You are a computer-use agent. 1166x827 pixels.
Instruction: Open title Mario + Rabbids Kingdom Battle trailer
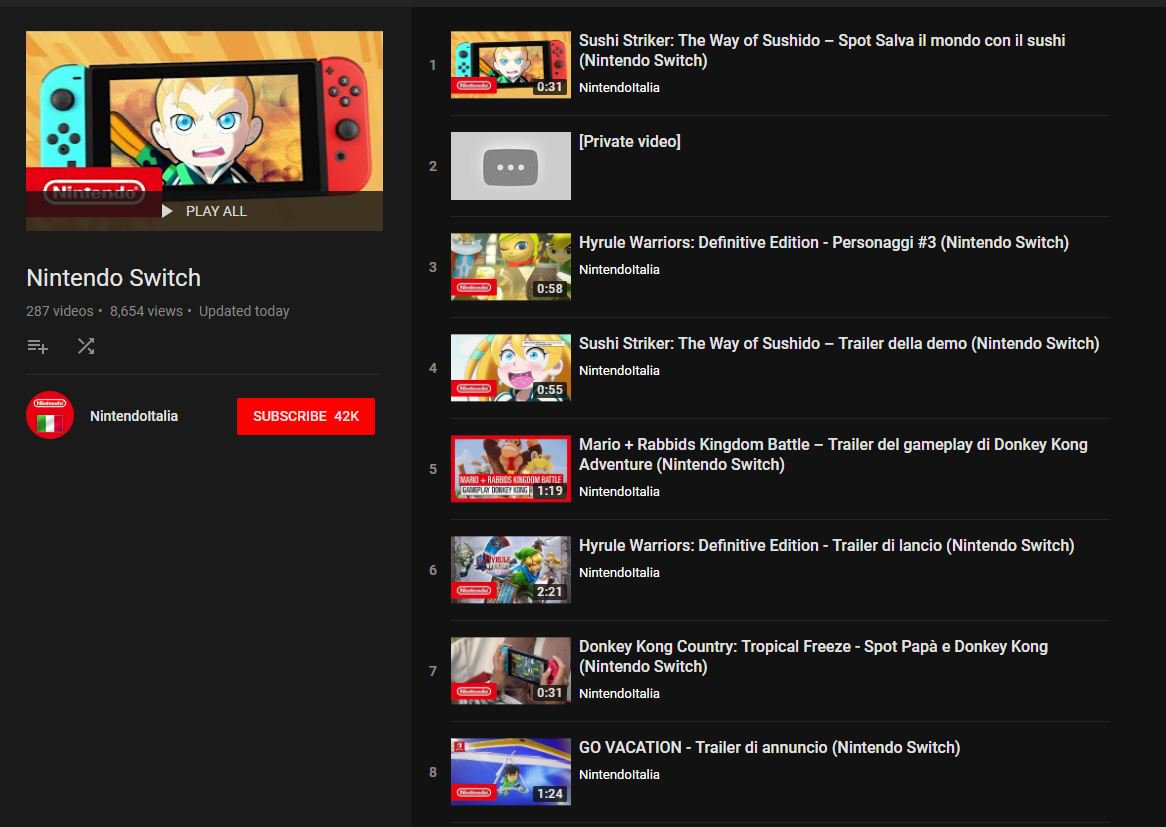point(833,454)
